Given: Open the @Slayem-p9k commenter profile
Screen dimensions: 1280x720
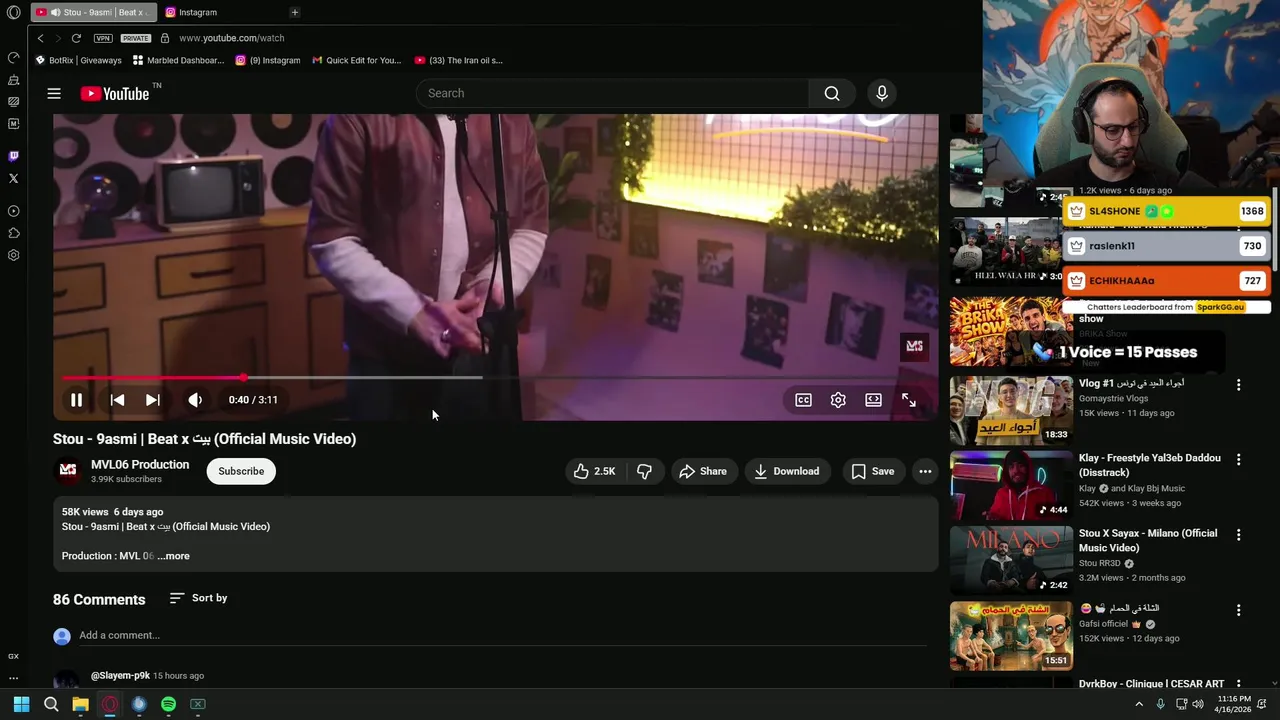Looking at the screenshot, I should click(120, 676).
